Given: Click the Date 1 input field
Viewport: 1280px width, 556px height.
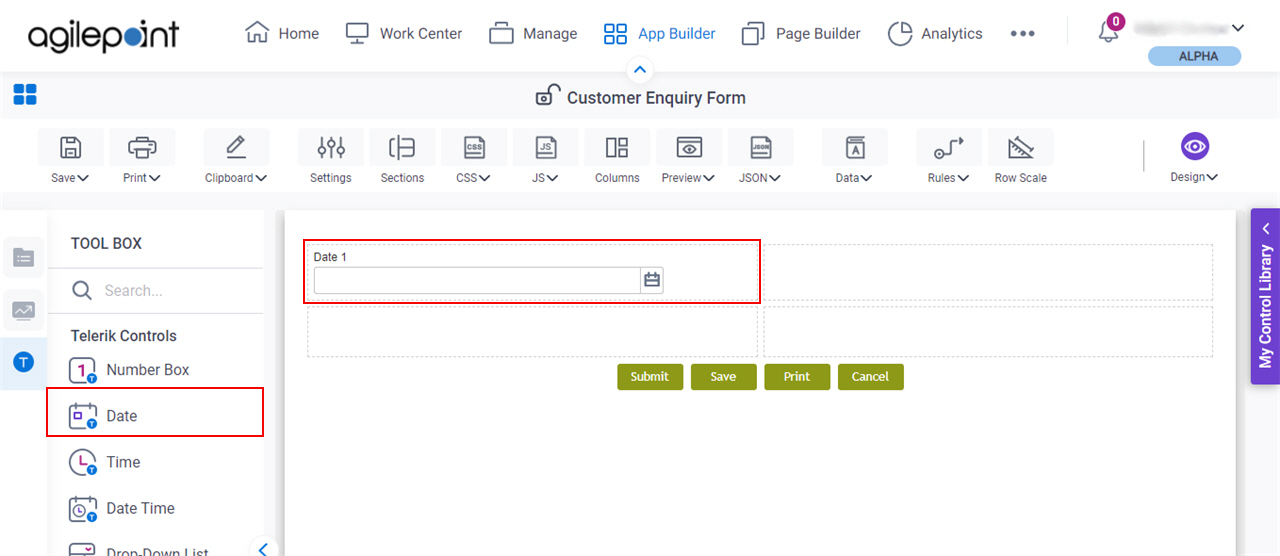Looking at the screenshot, I should [477, 281].
